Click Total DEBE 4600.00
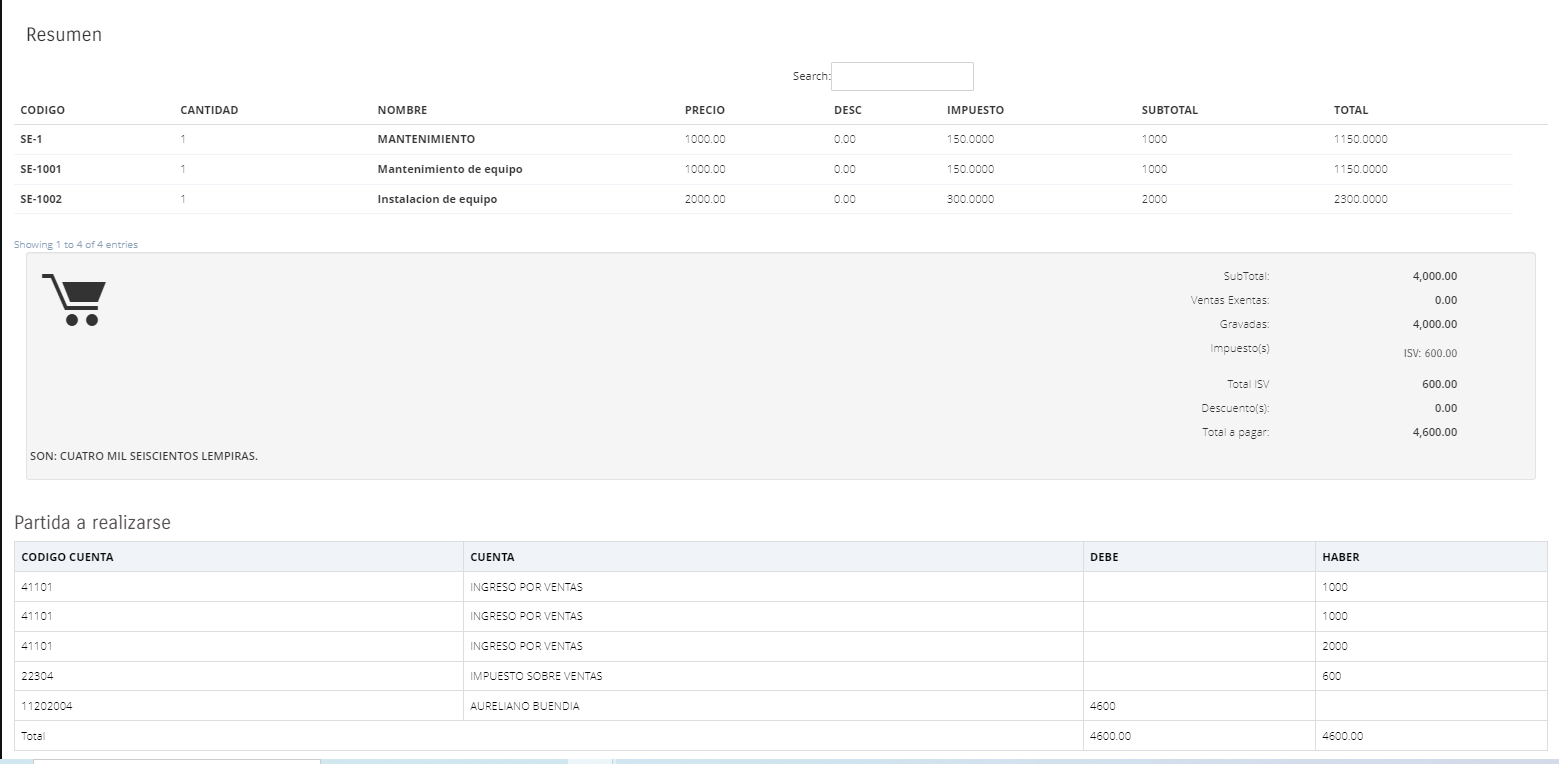 [1110, 736]
